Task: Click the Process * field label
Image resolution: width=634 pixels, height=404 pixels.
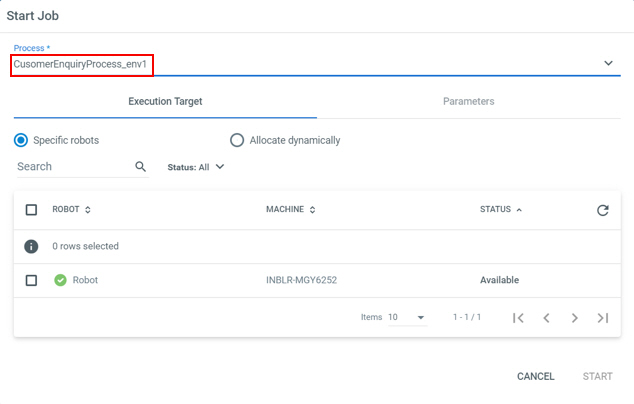Action: tap(32, 48)
